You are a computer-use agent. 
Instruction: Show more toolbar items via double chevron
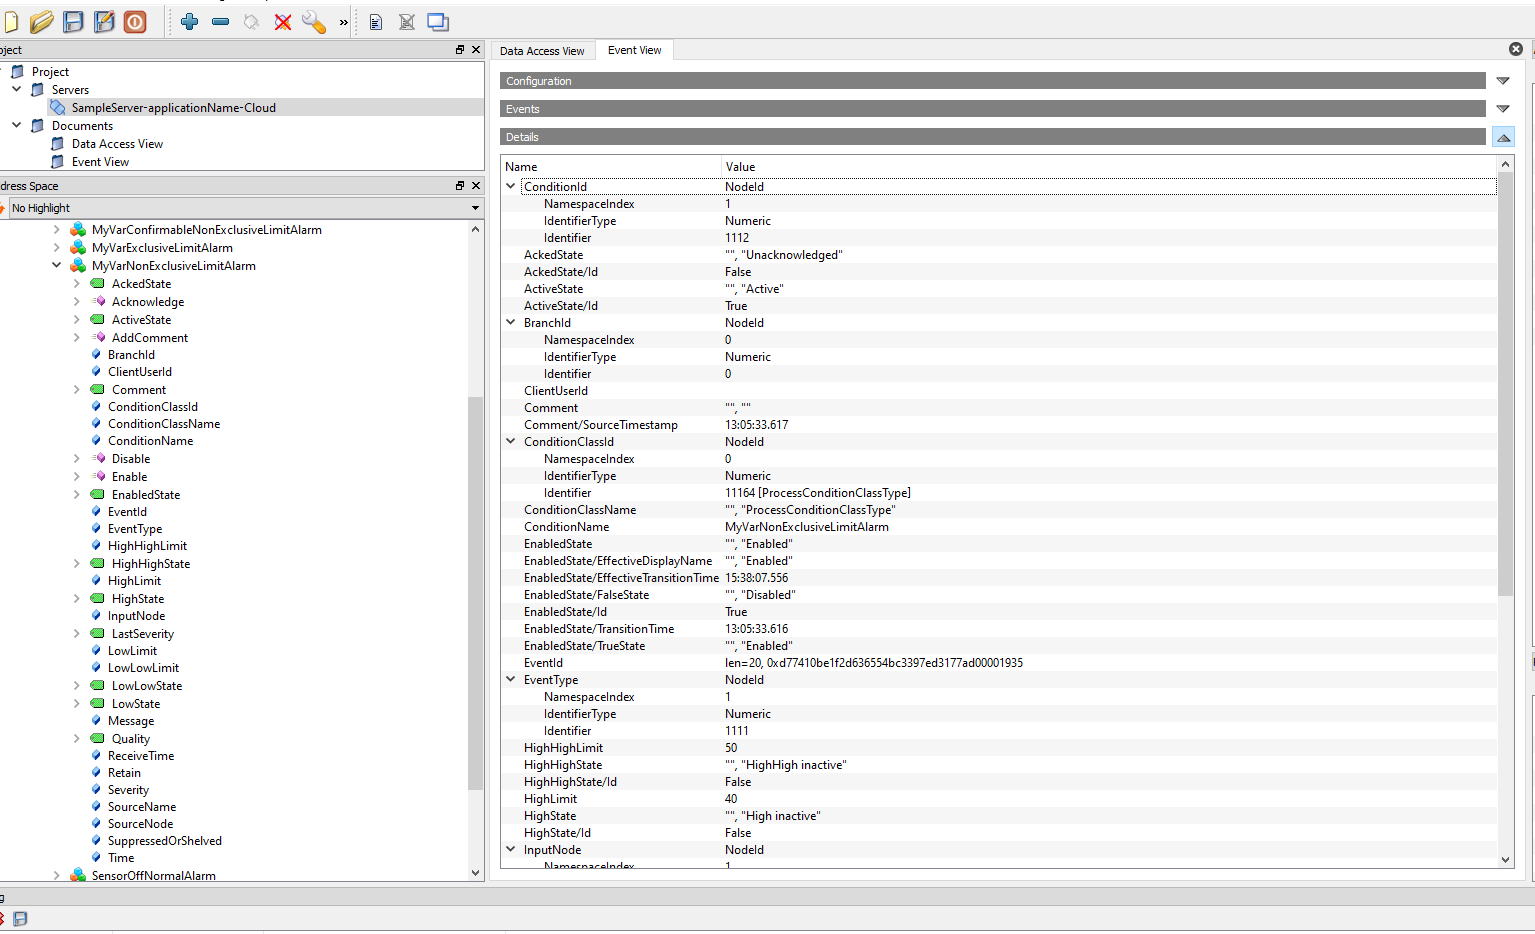tap(344, 22)
